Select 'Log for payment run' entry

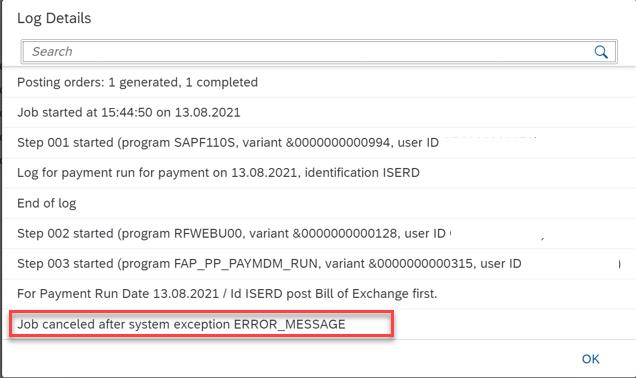(x=320, y=173)
